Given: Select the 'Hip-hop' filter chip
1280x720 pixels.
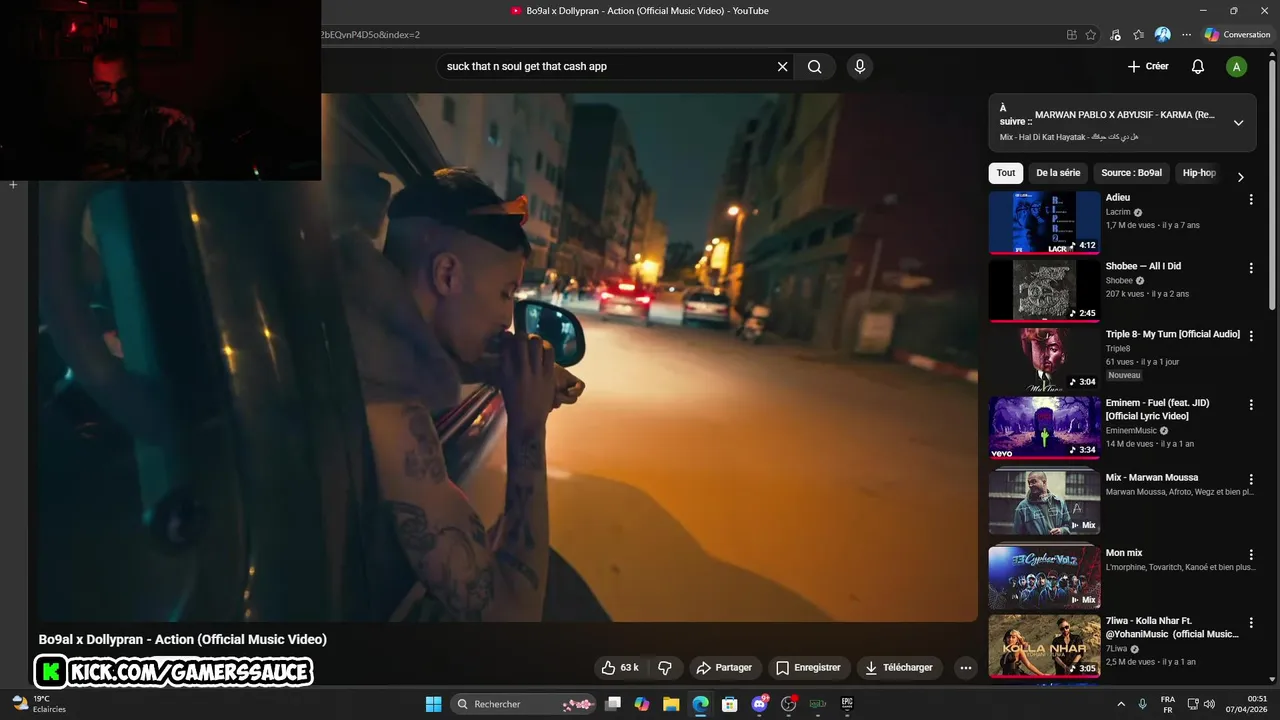Looking at the screenshot, I should [1199, 173].
